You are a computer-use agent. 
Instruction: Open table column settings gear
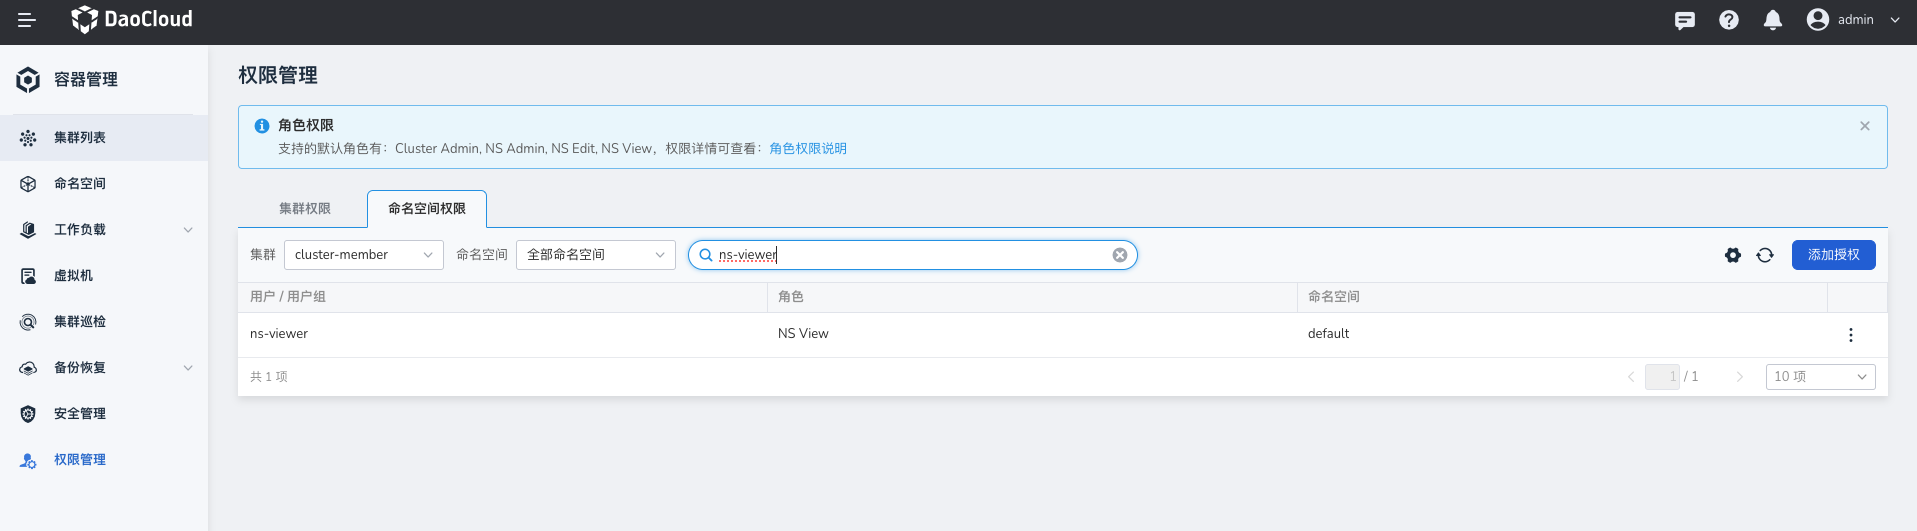pos(1733,255)
